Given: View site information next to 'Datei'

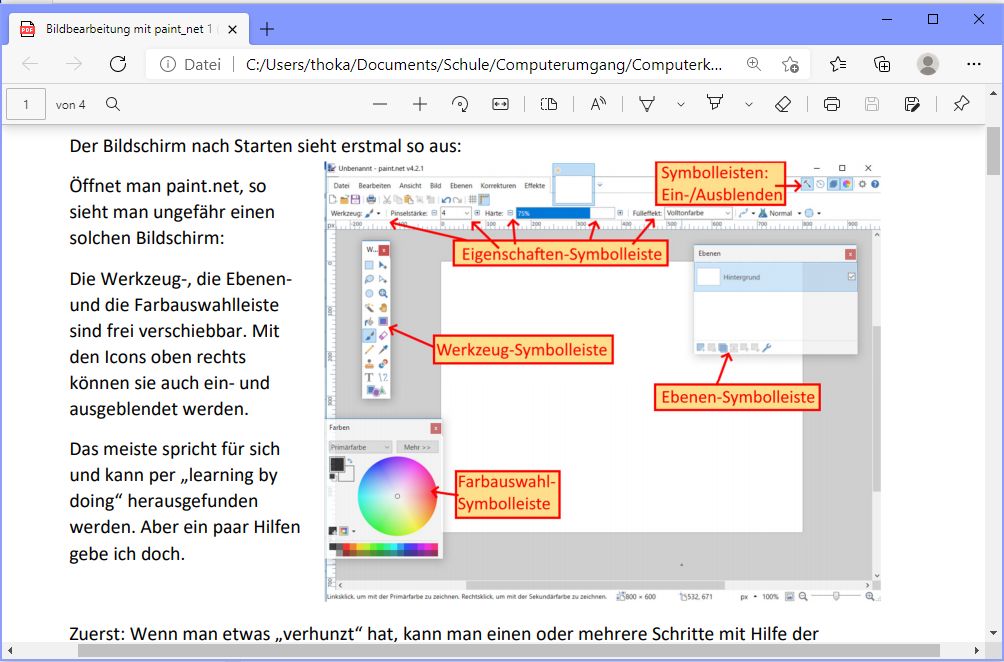Looking at the screenshot, I should (168, 64).
